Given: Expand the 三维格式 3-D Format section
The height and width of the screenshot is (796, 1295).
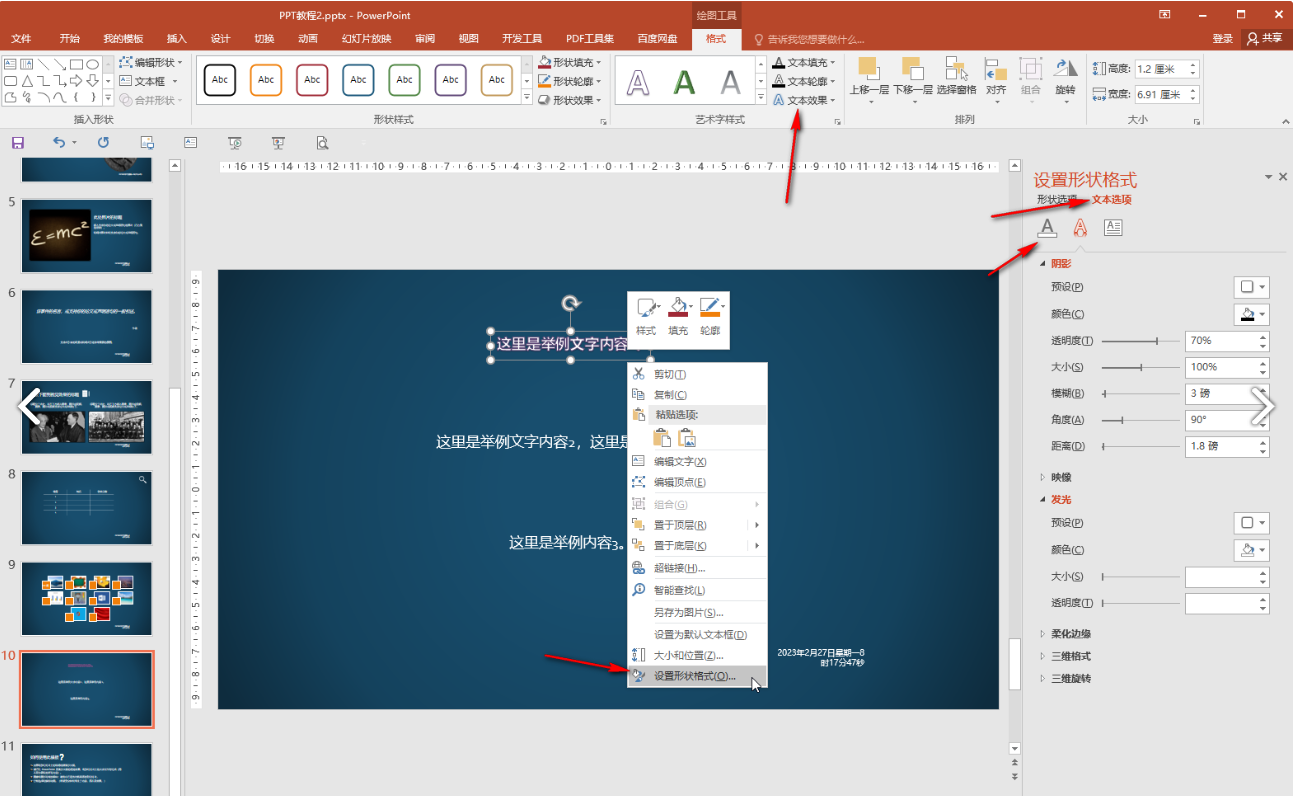Looking at the screenshot, I should click(x=1064, y=656).
